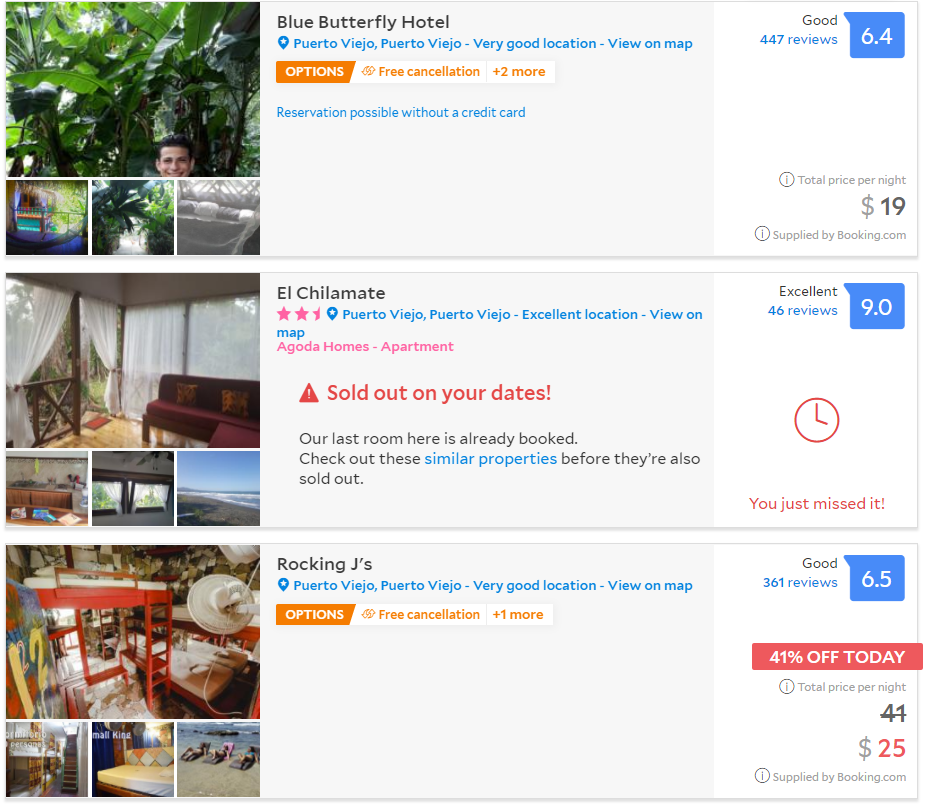Click OPTIONS badge on Rocking J's
This screenshot has width=929, height=804.
[314, 615]
